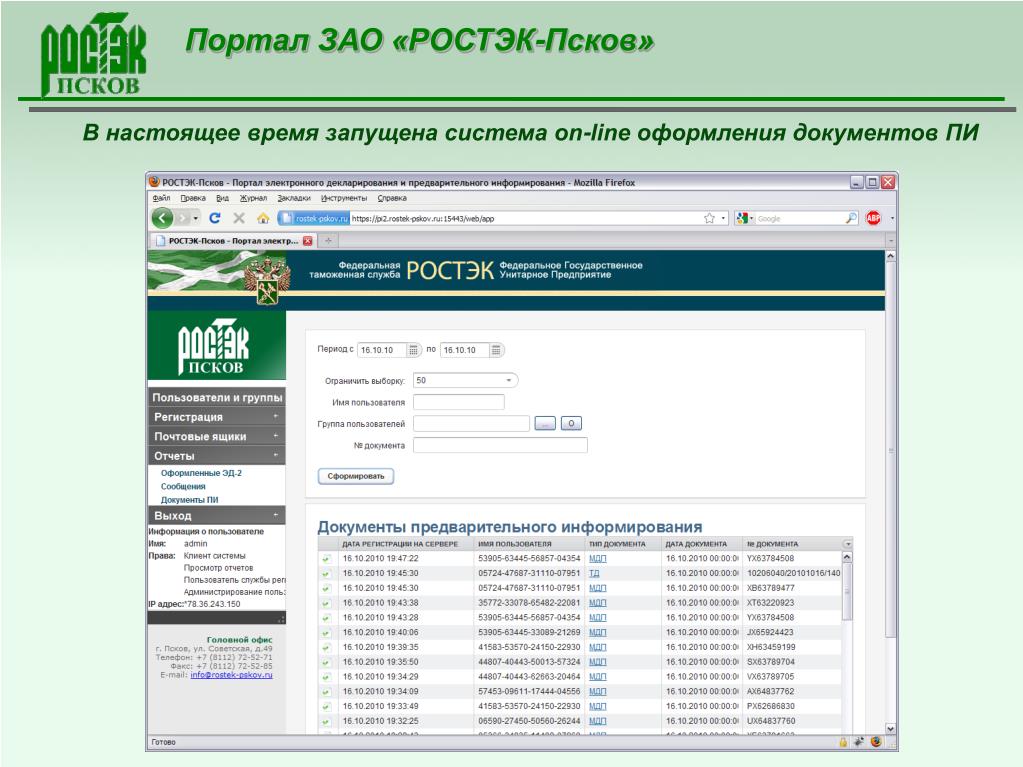
Task: Open Adblock Plus ABP icon
Action: pos(873,218)
